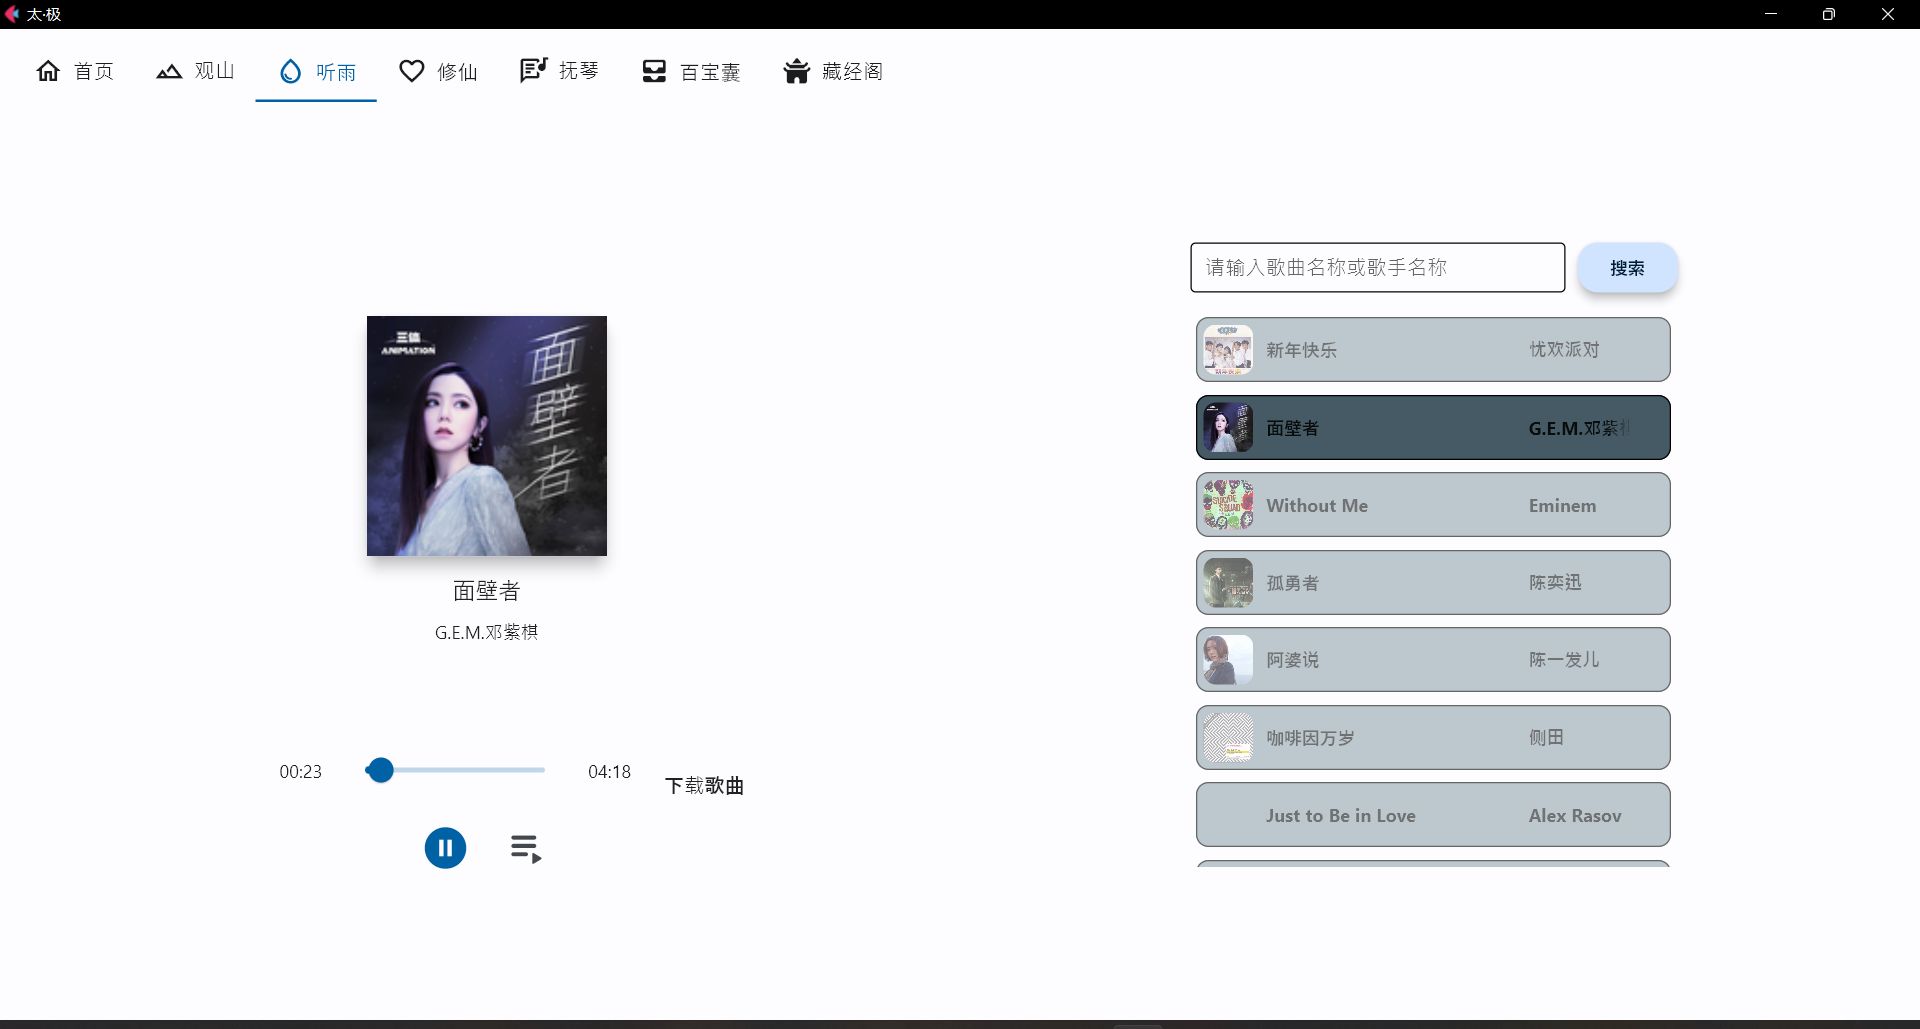Screen dimensions: 1920x1029
Task: Click the 新年快乐 row thumbnail
Action: (1228, 350)
